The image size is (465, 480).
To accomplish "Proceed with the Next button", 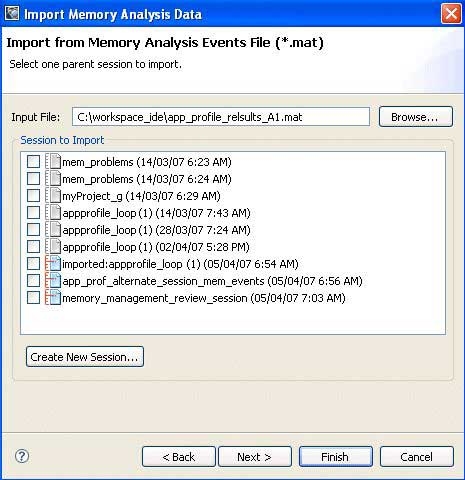I will click(x=255, y=457).
